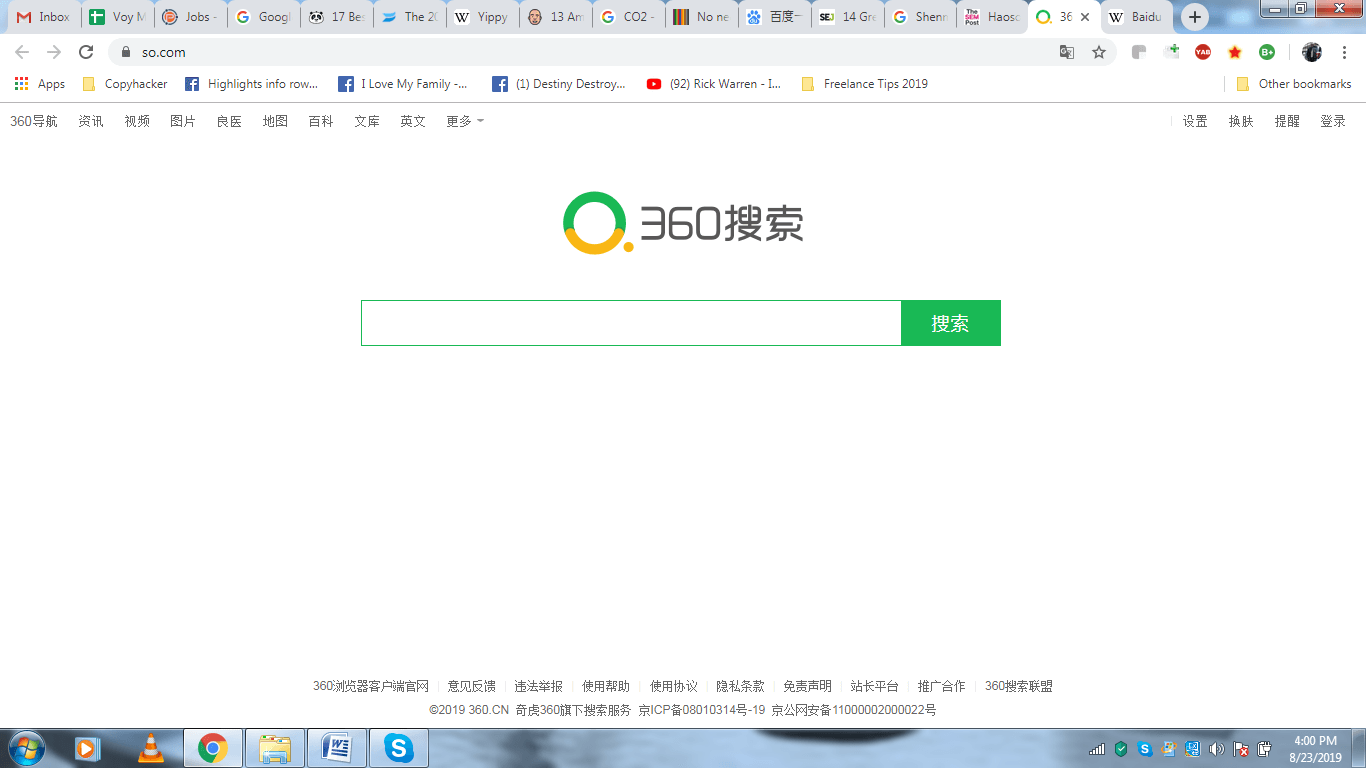Switch to Microsoft Word in the taskbar
Image resolution: width=1366 pixels, height=768 pixels.
coord(337,748)
